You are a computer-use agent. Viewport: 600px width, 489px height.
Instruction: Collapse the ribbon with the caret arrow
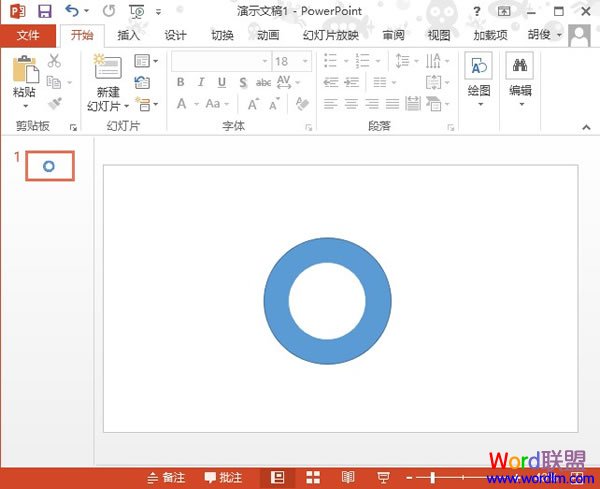[x=586, y=127]
